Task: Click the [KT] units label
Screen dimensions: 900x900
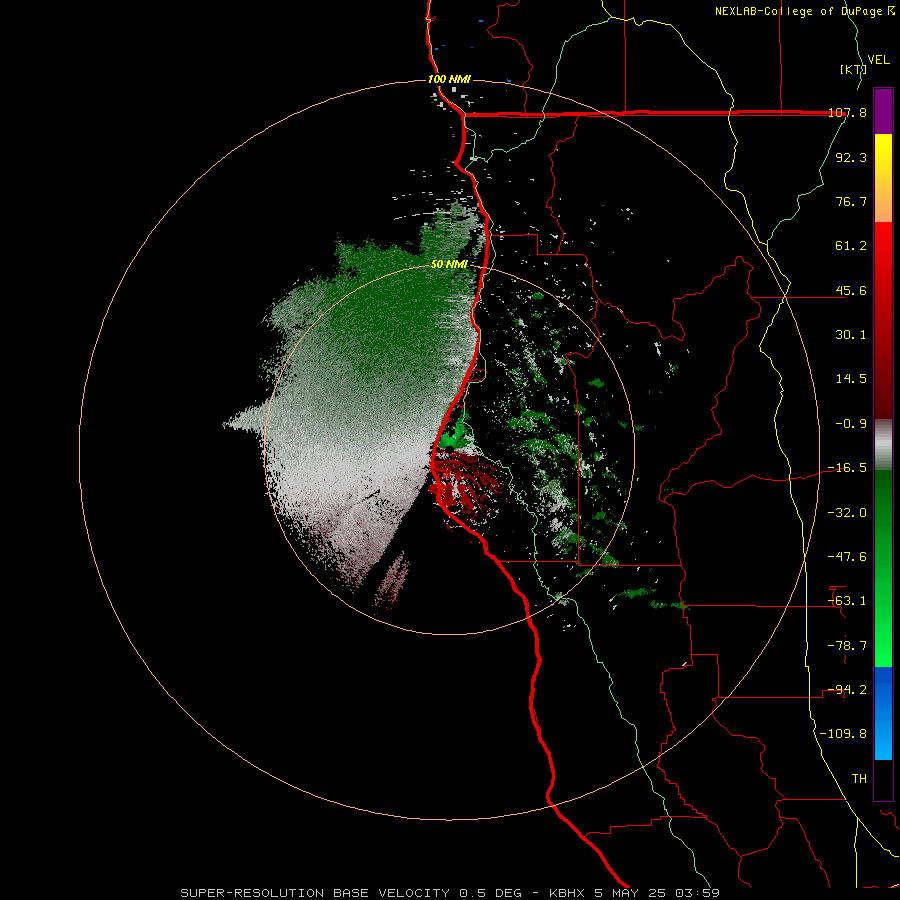Action: coord(853,69)
